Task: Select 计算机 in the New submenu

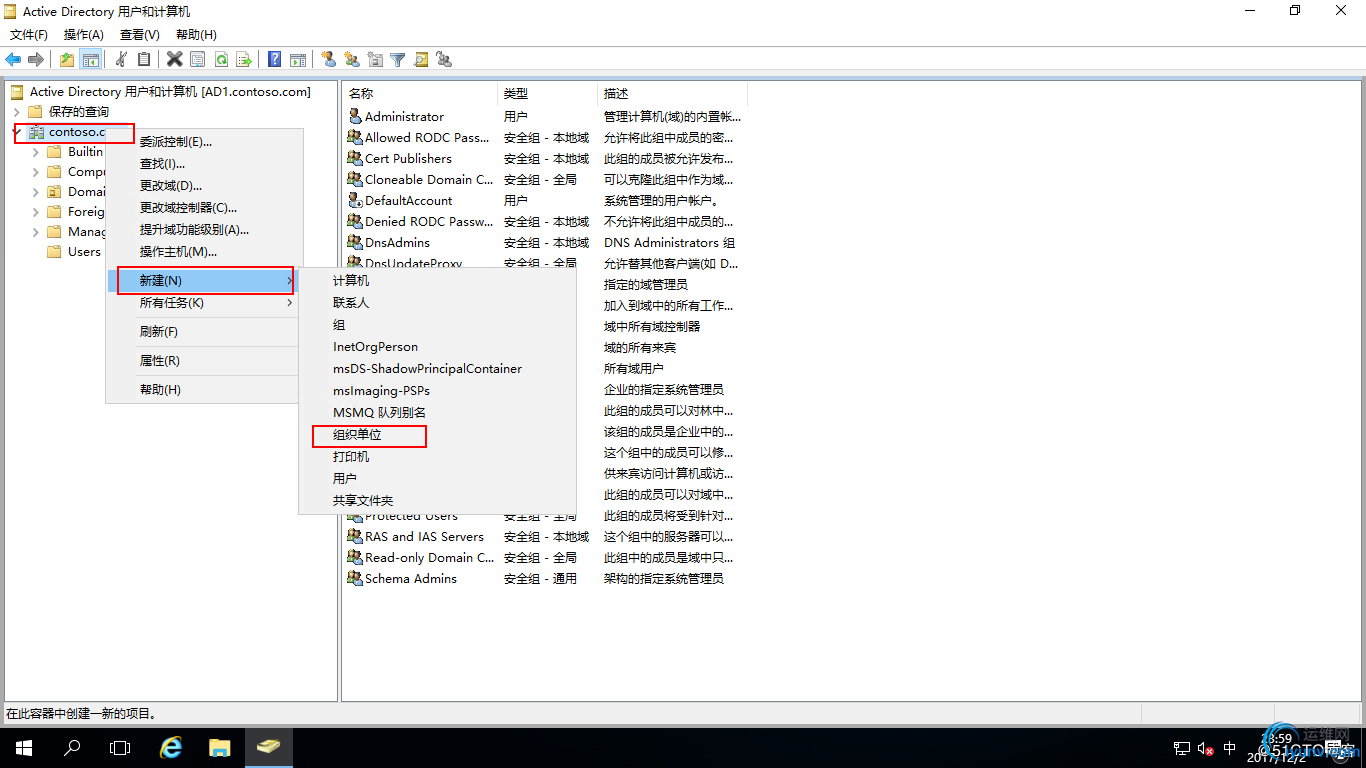Action: point(437,281)
